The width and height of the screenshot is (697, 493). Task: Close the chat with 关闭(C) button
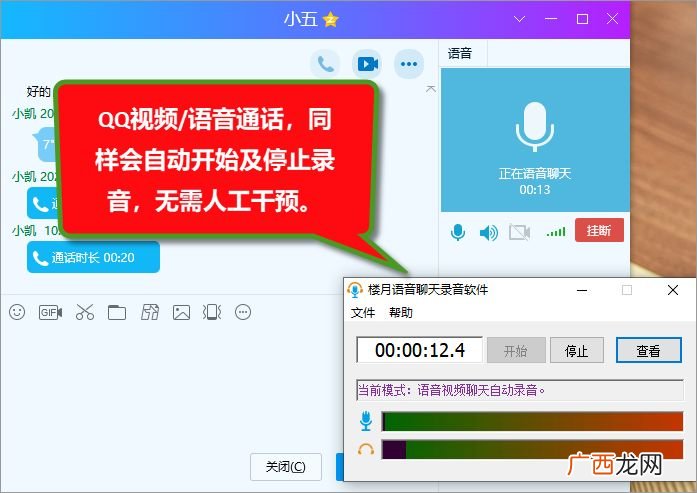click(x=286, y=467)
